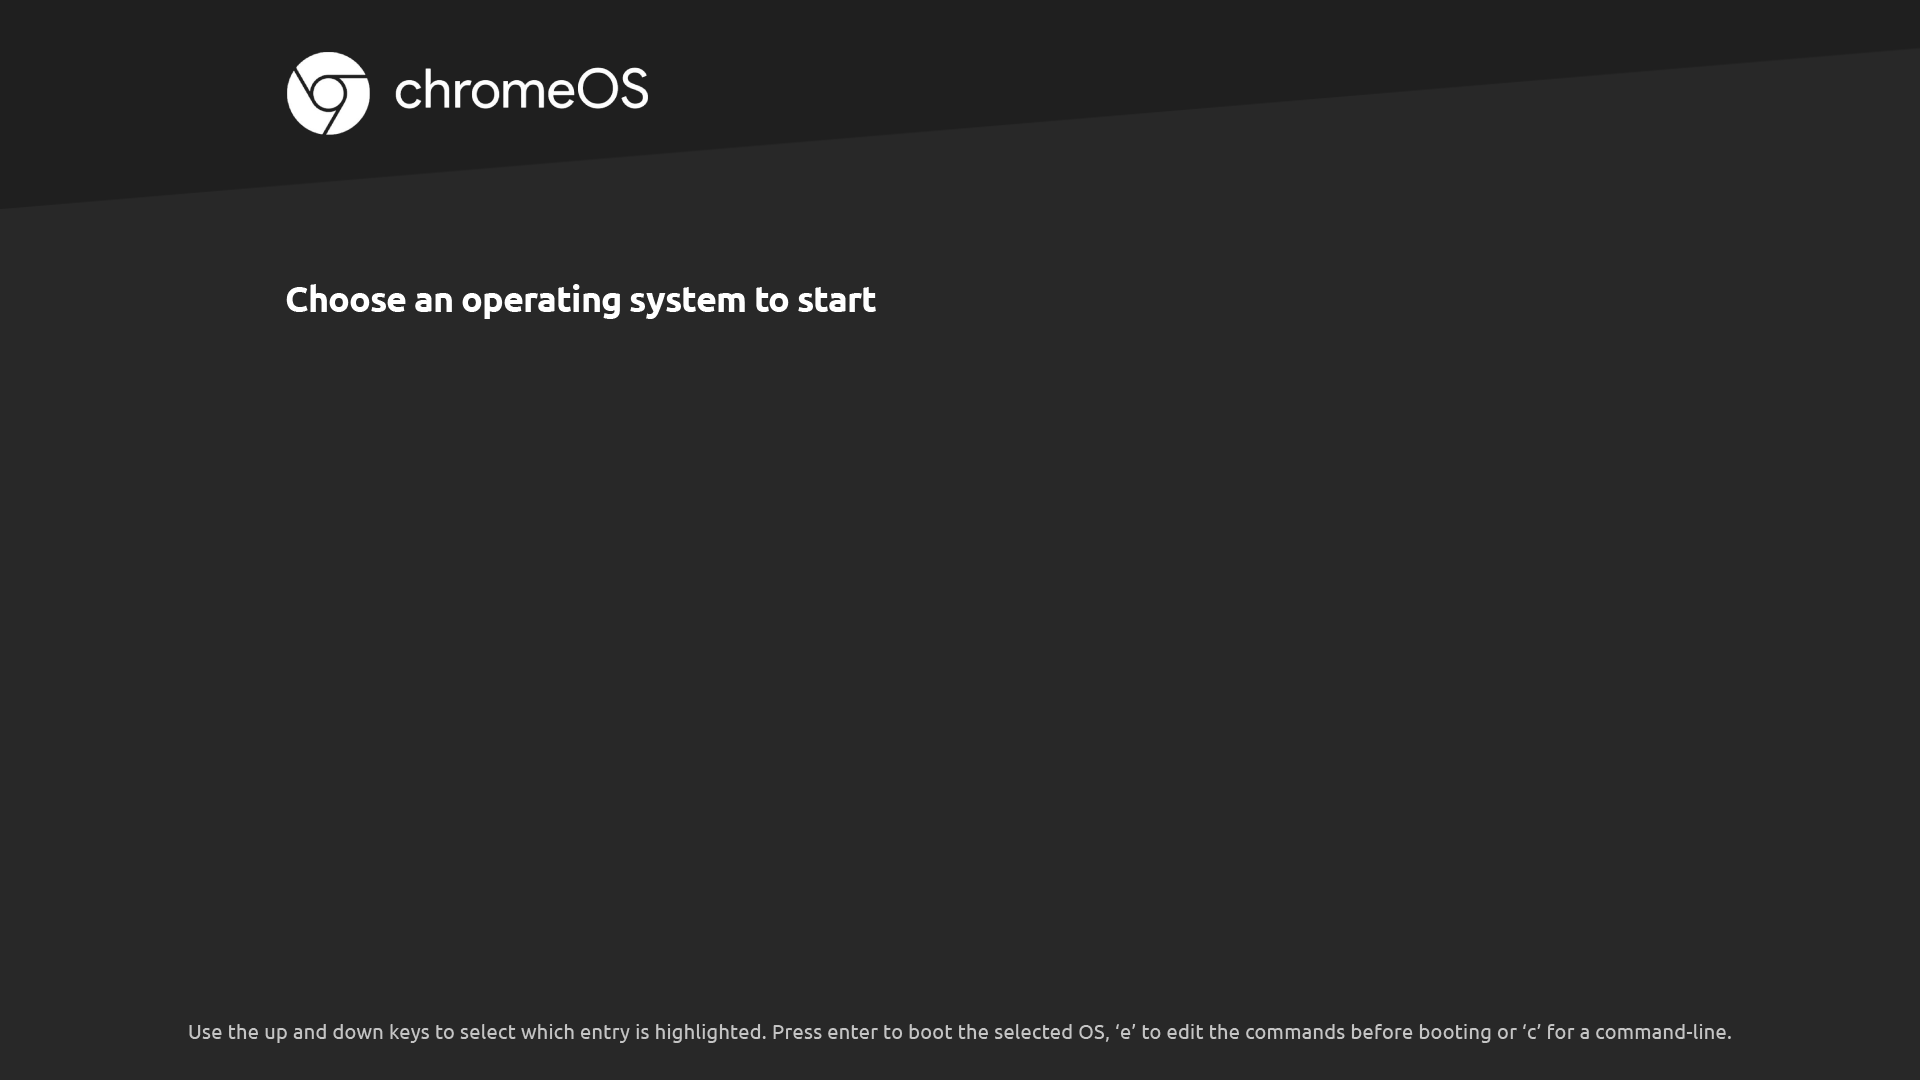Click the "command-line" word in the footer
Image resolution: width=1920 pixels, height=1080 pixels.
point(1661,1032)
